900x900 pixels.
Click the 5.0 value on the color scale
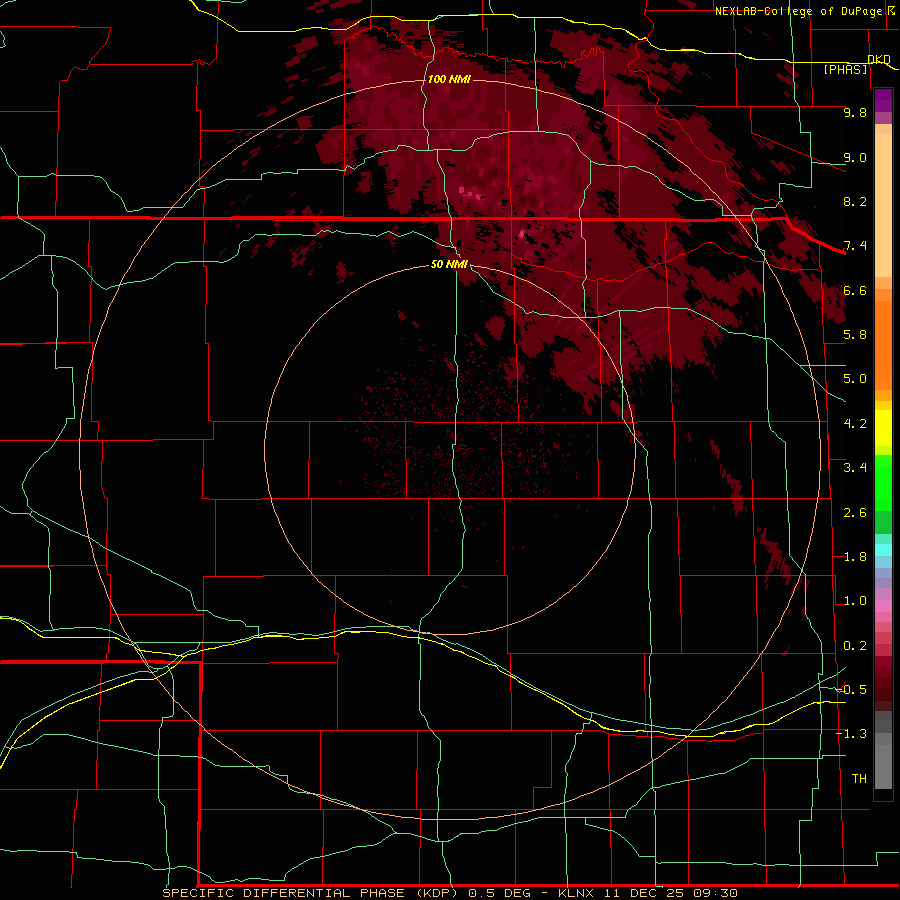click(x=855, y=379)
